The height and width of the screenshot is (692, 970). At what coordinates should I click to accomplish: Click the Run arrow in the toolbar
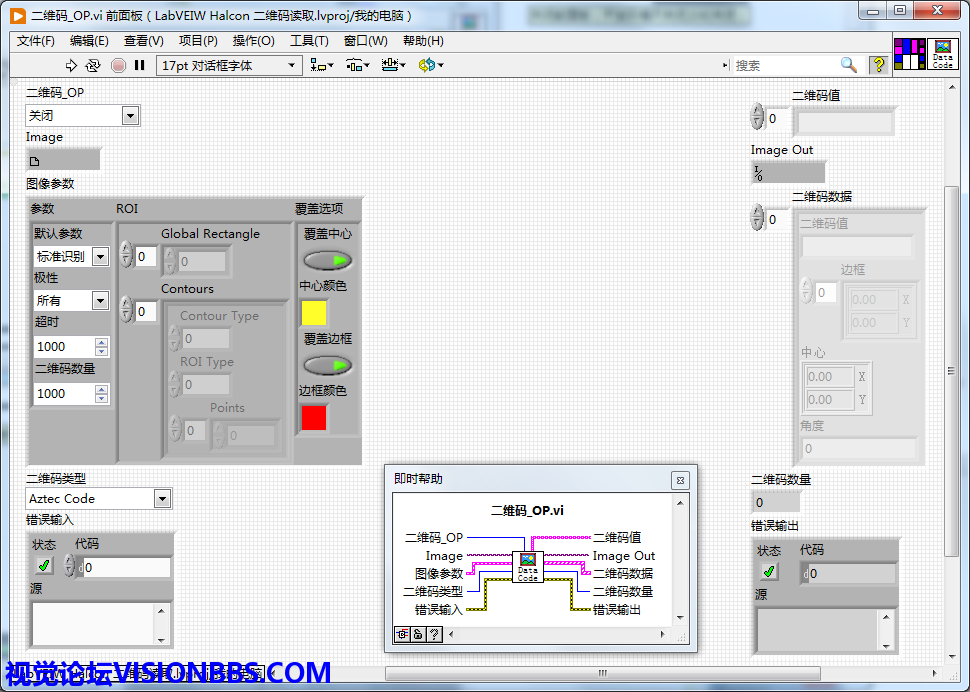(71, 65)
